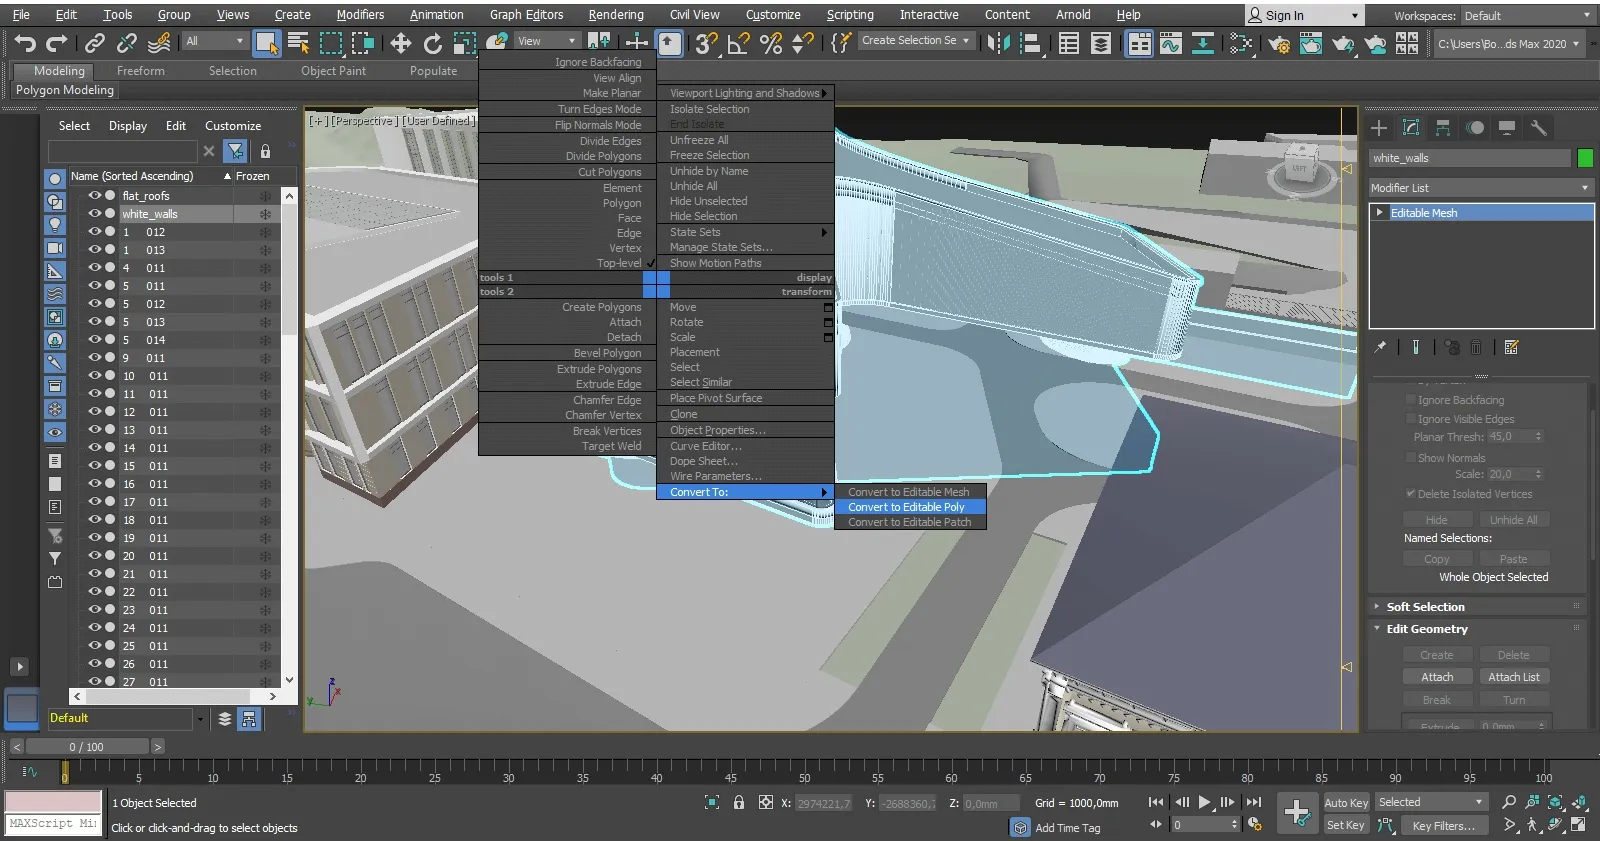Click Object Properties in context menu

pos(717,430)
